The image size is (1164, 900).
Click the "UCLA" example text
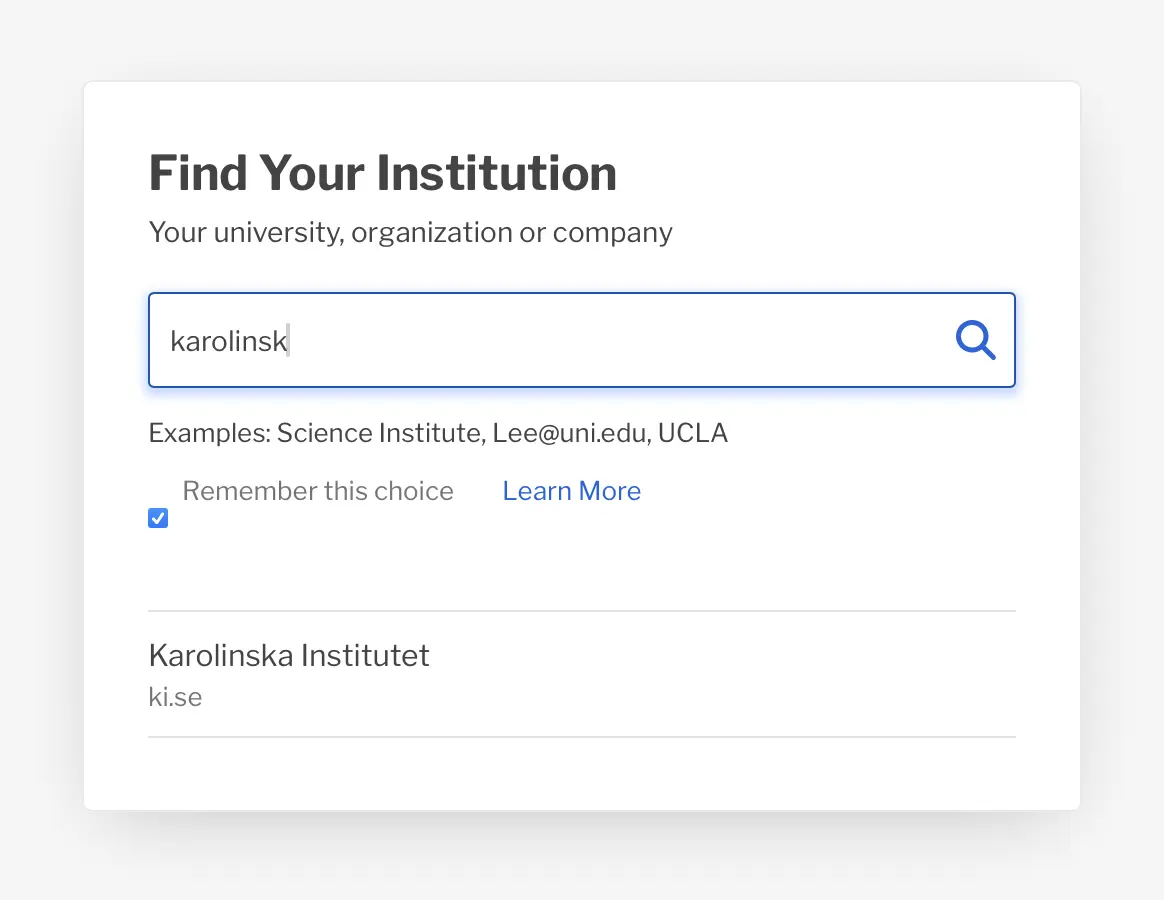pyautogui.click(x=693, y=433)
